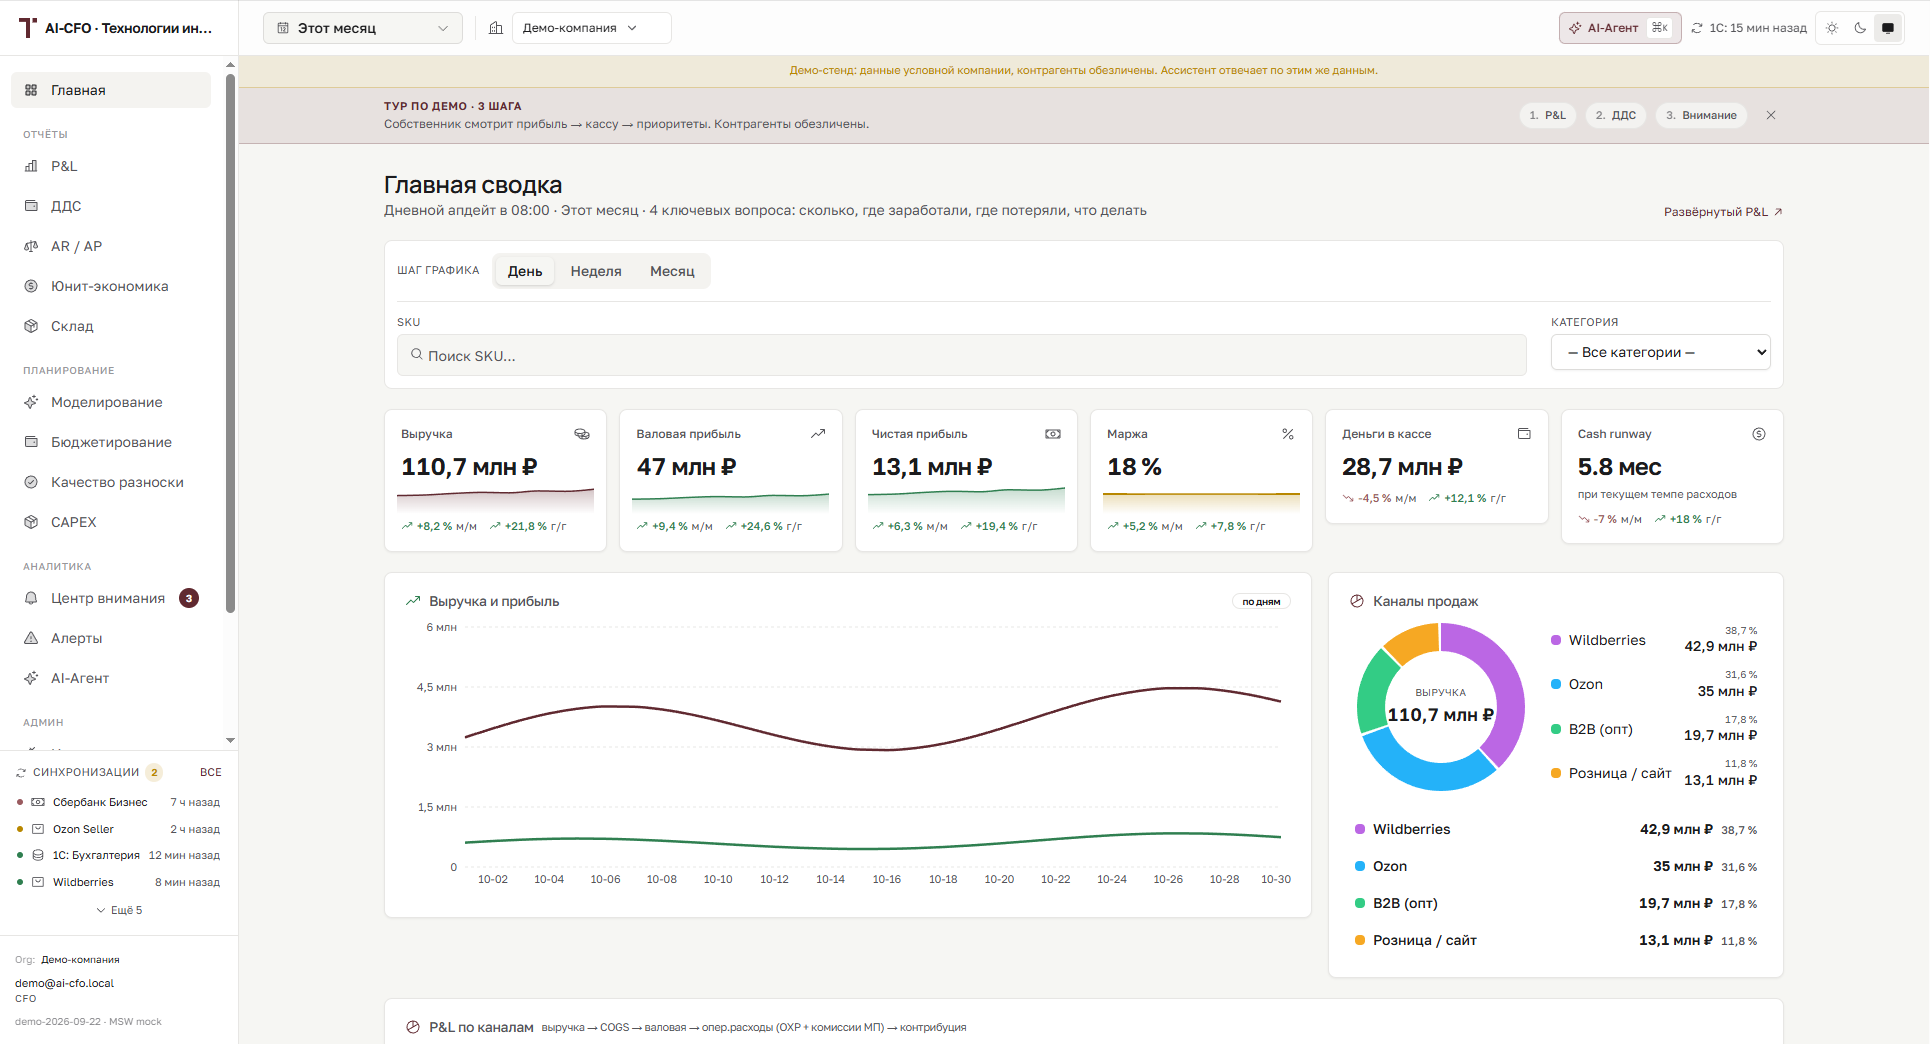The width and height of the screenshot is (1930, 1044).
Task: Go to tour step 2. ДДС
Action: coord(1616,115)
